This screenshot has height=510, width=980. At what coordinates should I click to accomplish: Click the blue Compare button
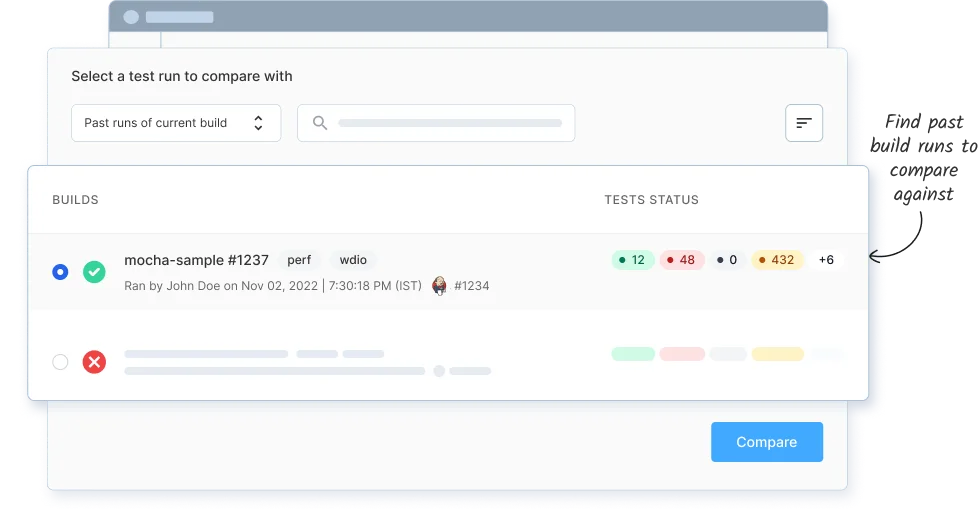point(767,442)
